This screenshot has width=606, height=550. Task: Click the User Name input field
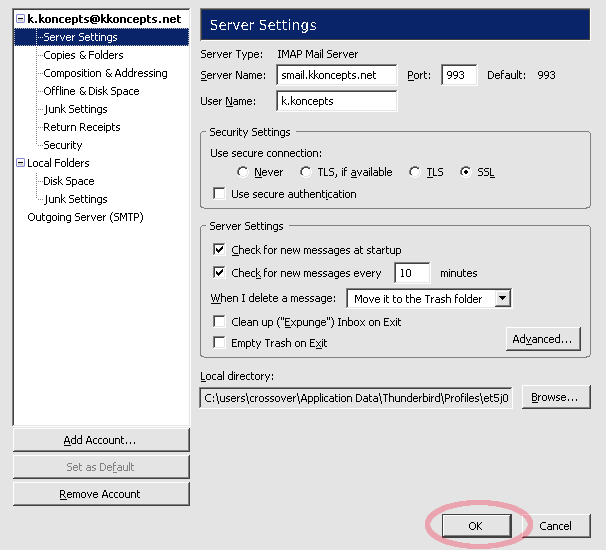[337, 101]
